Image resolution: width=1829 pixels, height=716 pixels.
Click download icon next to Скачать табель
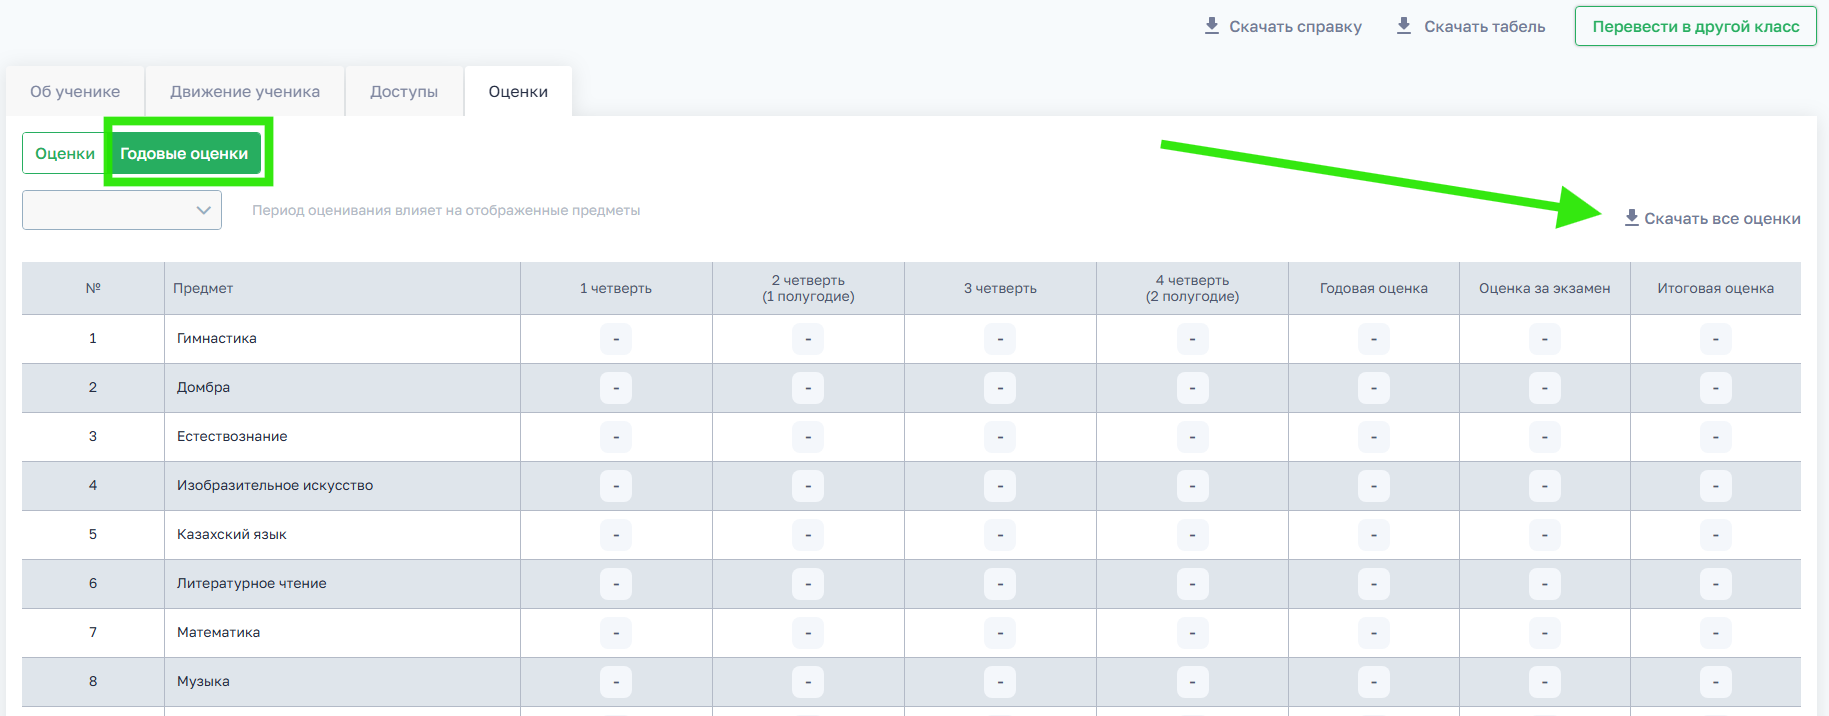[1404, 26]
